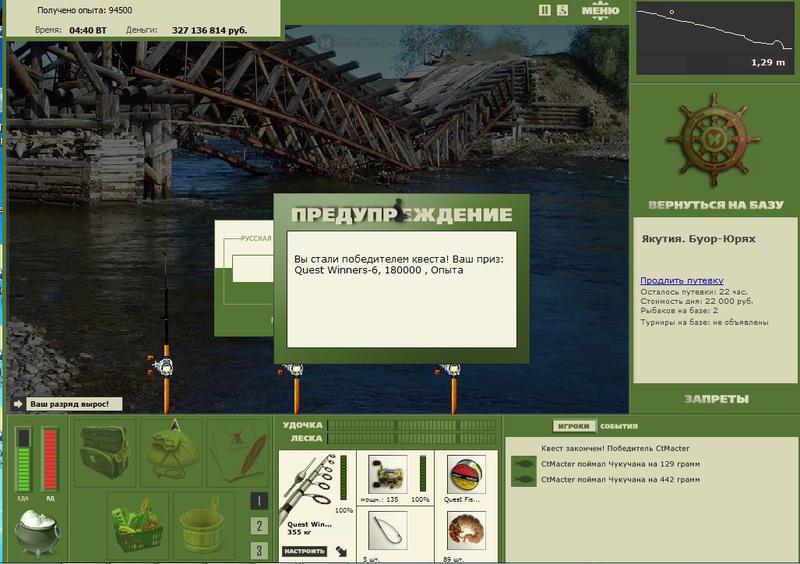Switch to the ИГРОКИ tab
This screenshot has height=564, width=800.
[x=573, y=426]
